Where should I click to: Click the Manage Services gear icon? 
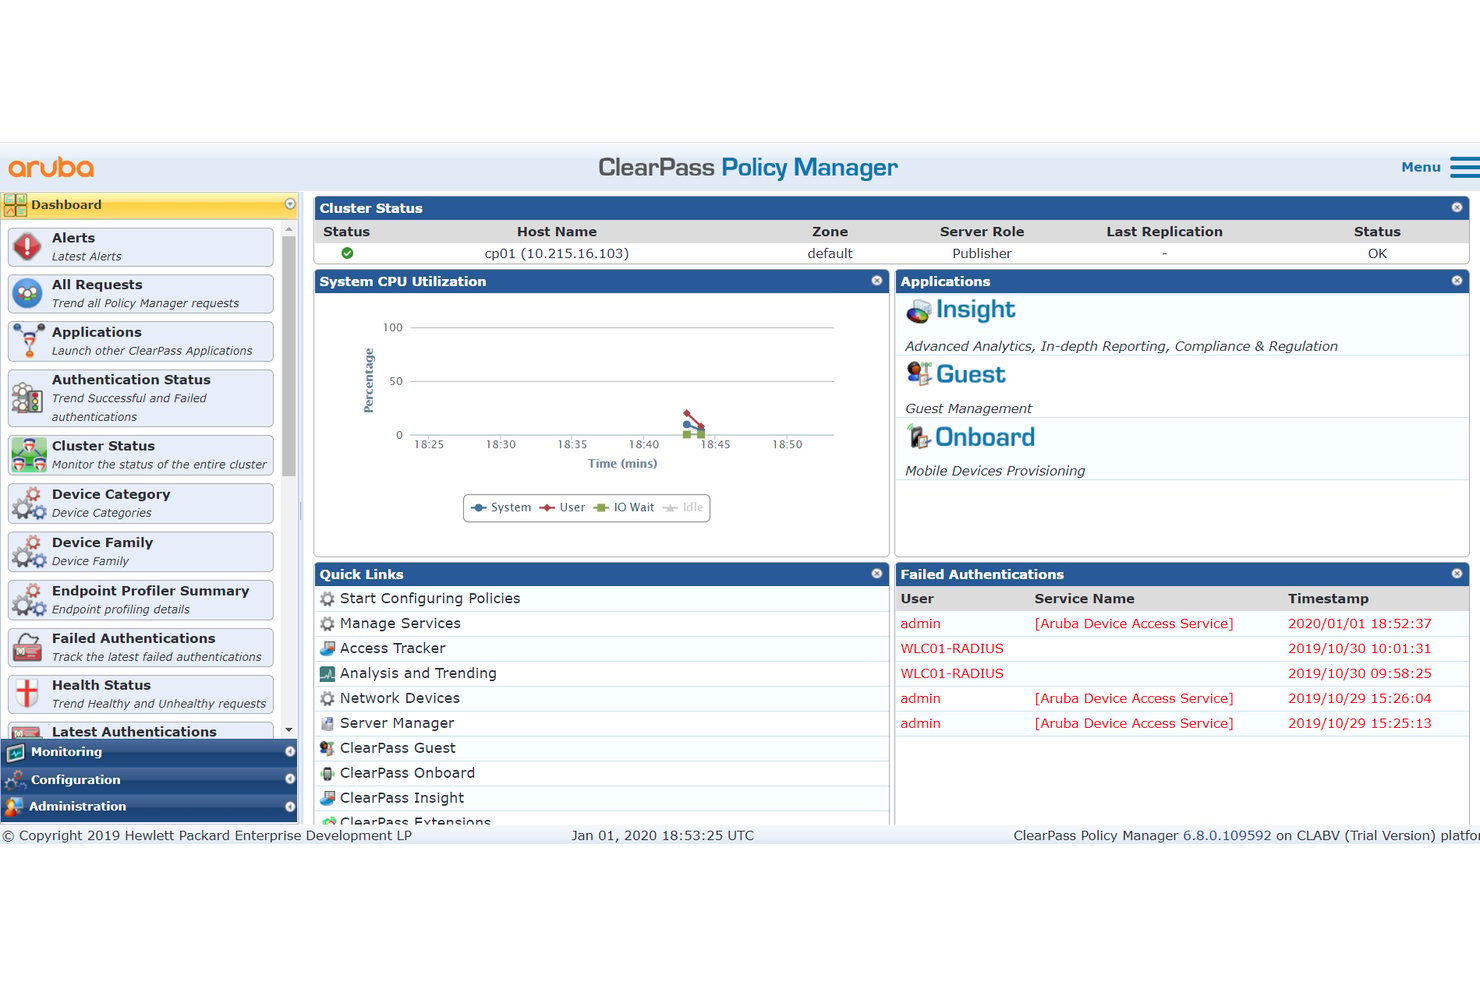point(327,624)
